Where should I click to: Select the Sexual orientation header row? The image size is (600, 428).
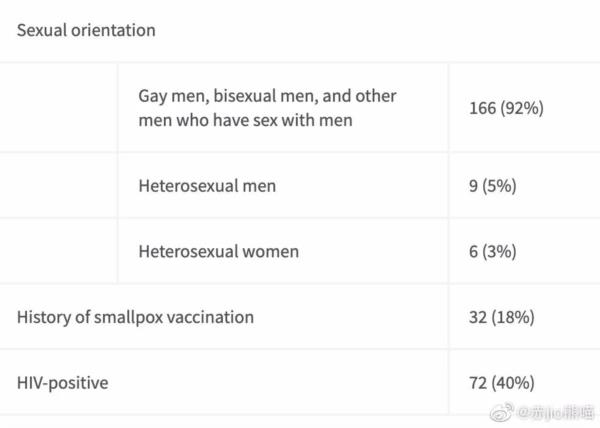(86, 30)
